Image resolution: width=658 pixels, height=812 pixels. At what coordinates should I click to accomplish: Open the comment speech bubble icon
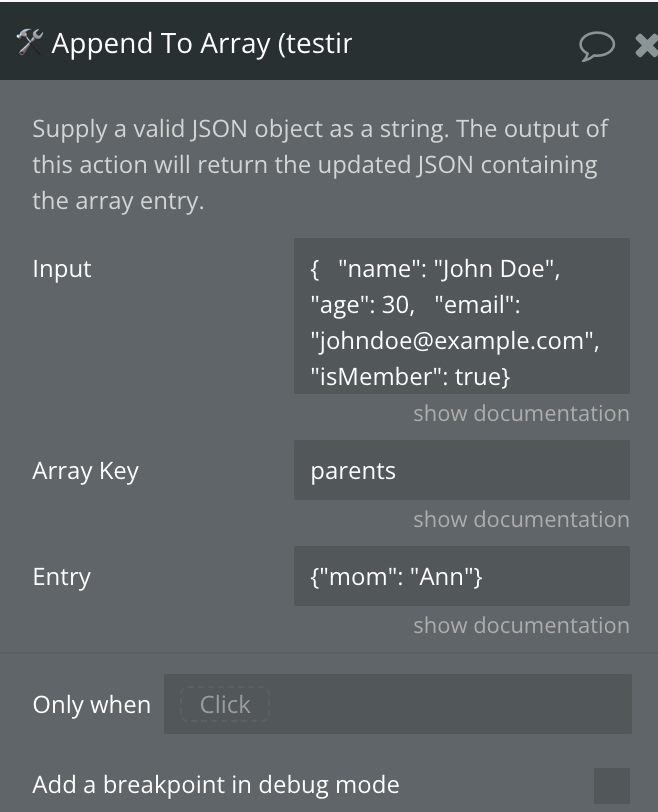pyautogui.click(x=597, y=46)
